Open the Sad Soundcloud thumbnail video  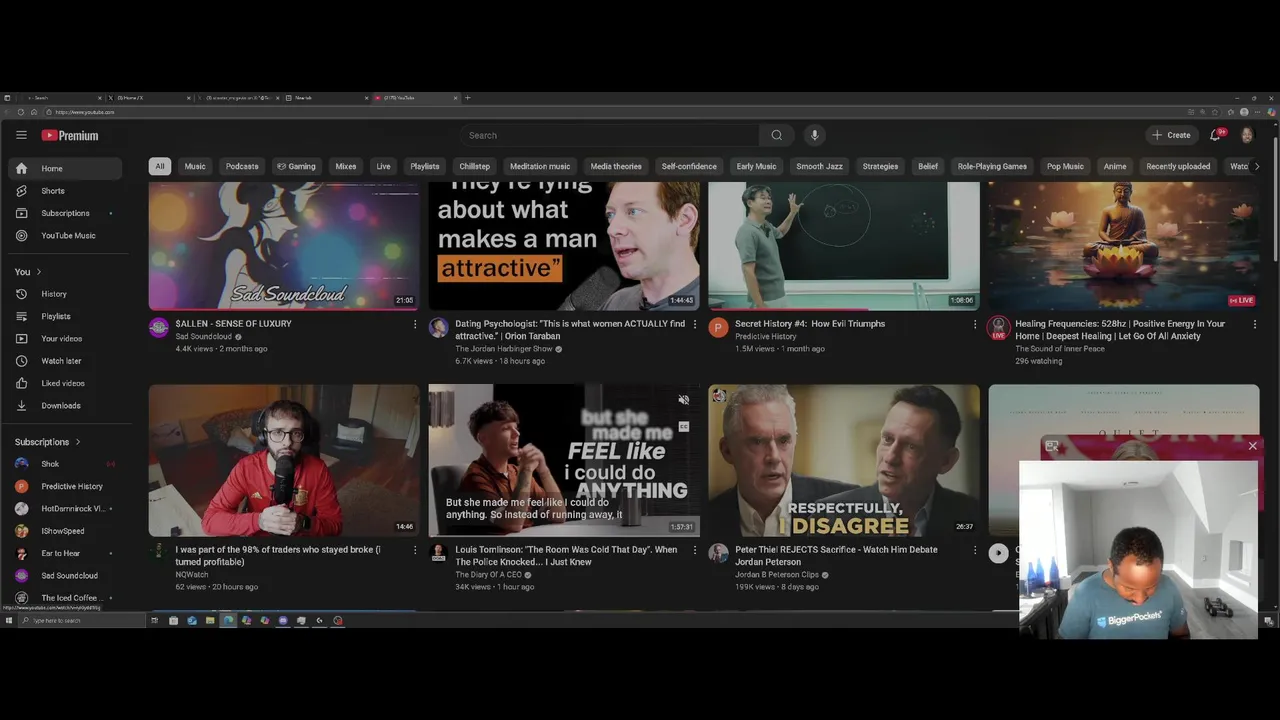pos(284,246)
